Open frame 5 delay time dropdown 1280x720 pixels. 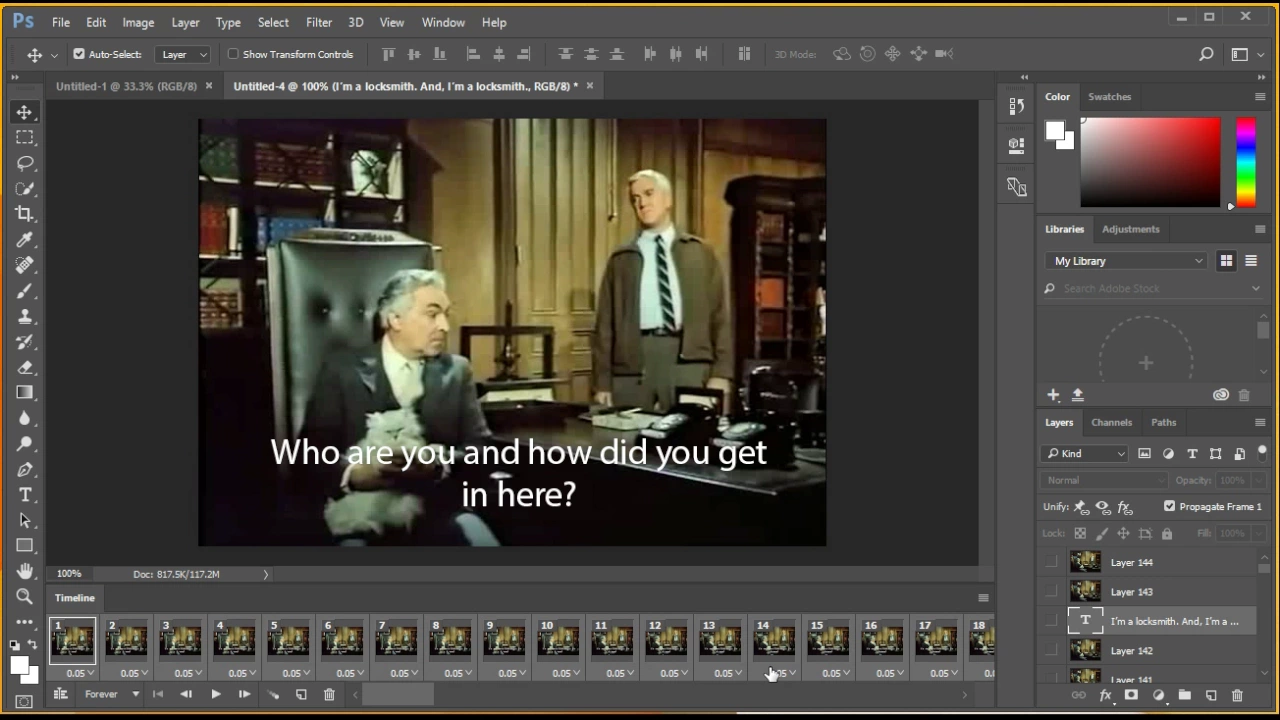(295, 673)
